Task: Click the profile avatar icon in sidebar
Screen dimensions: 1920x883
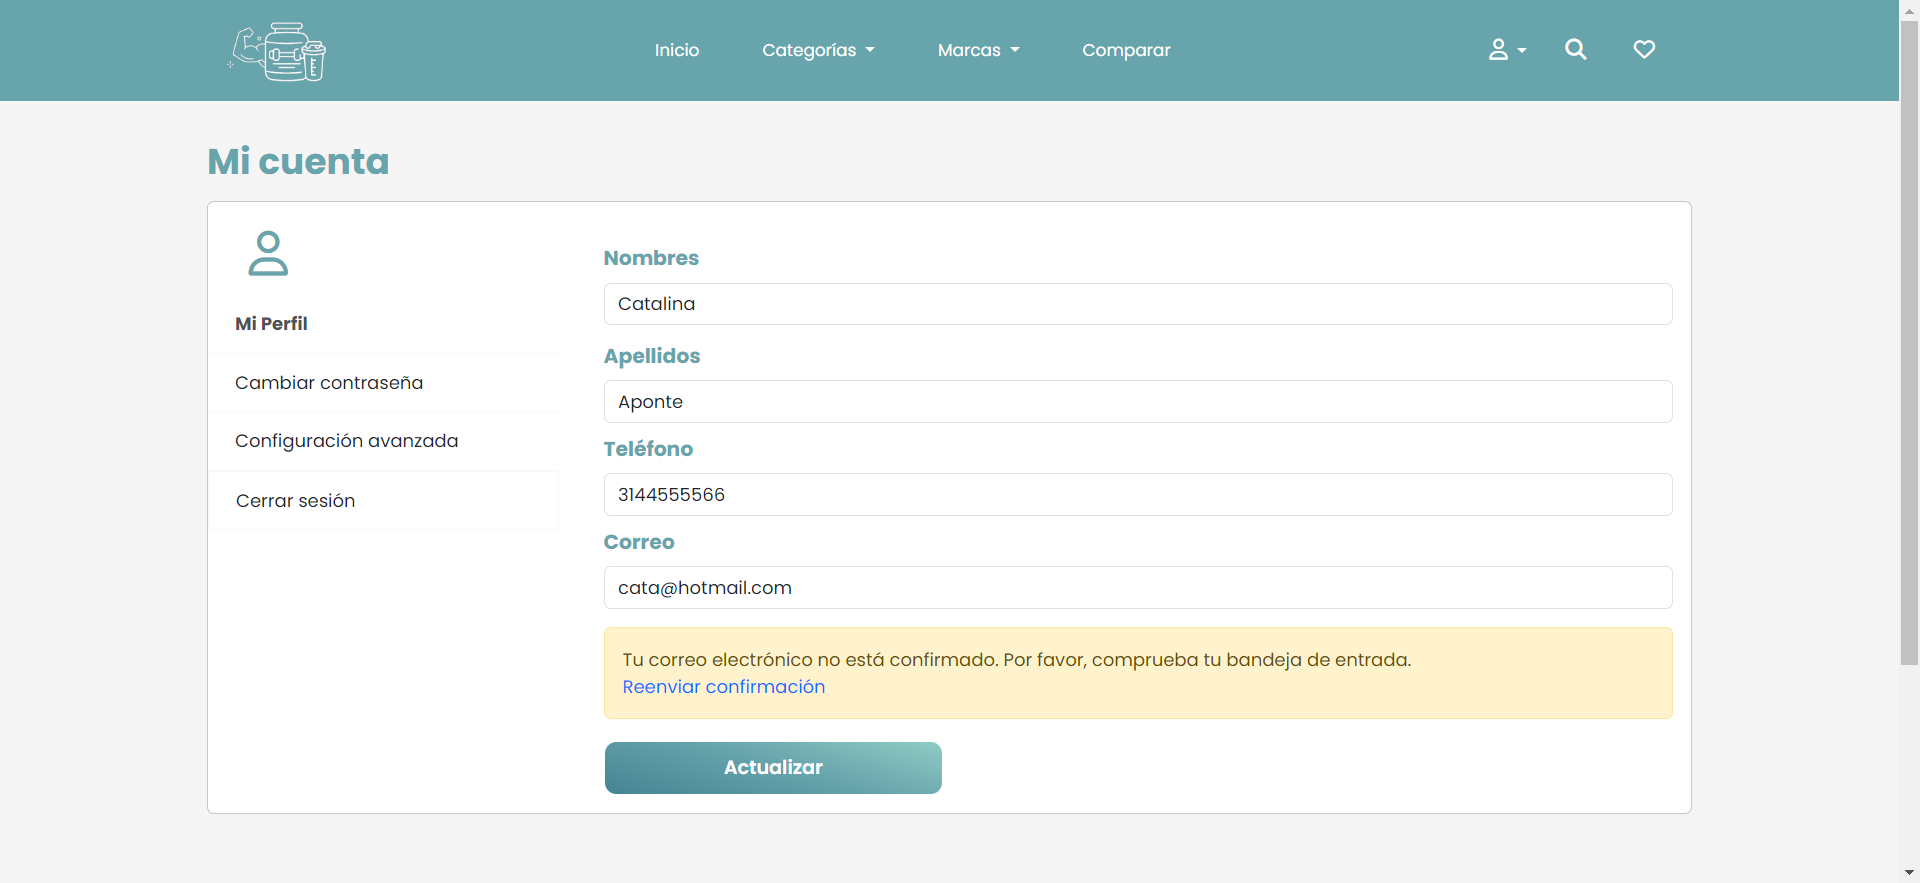Action: (268, 253)
